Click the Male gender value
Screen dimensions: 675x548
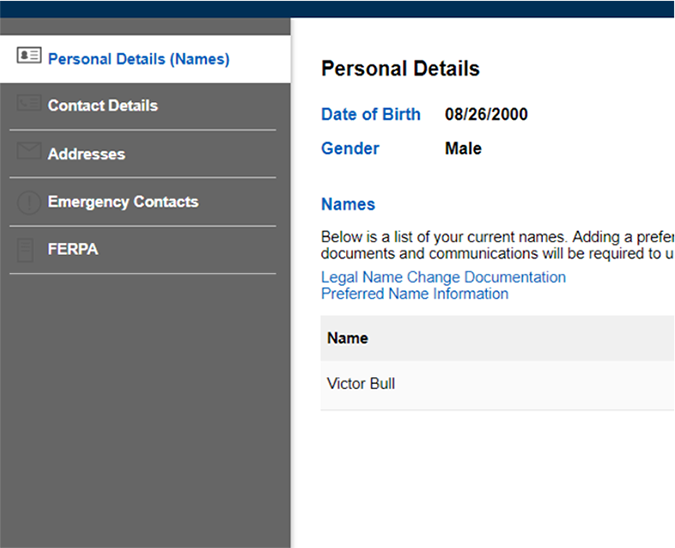click(x=463, y=149)
